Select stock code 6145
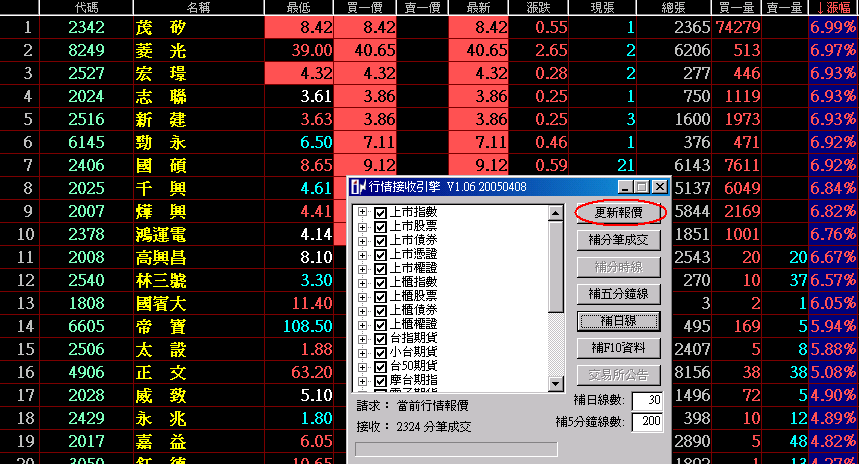Screen dimensions: 859x464 [86, 142]
